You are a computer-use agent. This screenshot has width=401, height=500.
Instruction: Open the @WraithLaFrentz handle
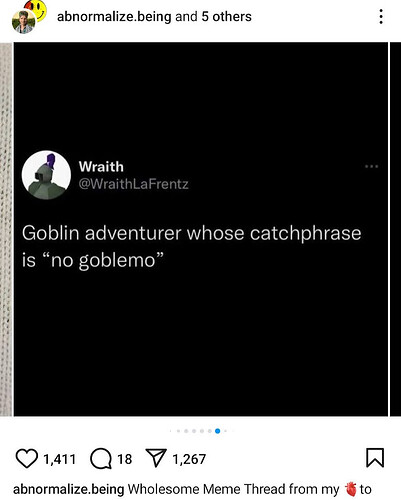[x=134, y=184]
